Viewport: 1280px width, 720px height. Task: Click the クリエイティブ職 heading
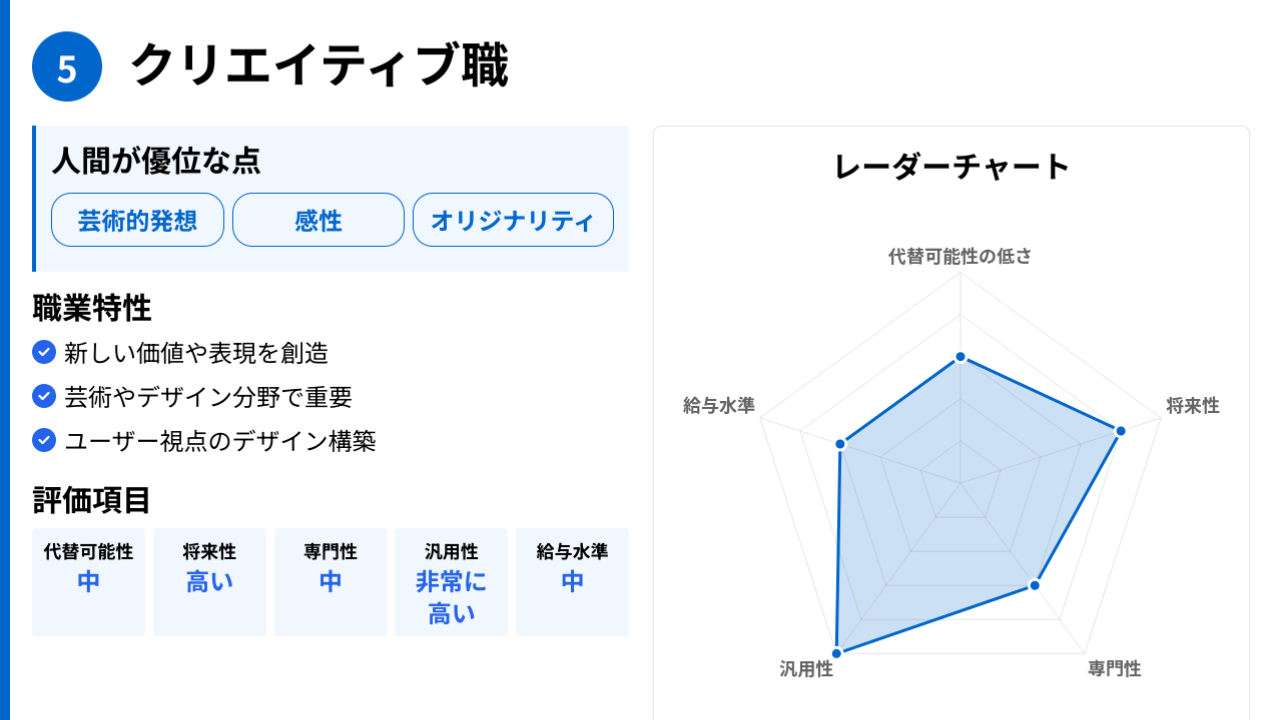click(x=319, y=66)
